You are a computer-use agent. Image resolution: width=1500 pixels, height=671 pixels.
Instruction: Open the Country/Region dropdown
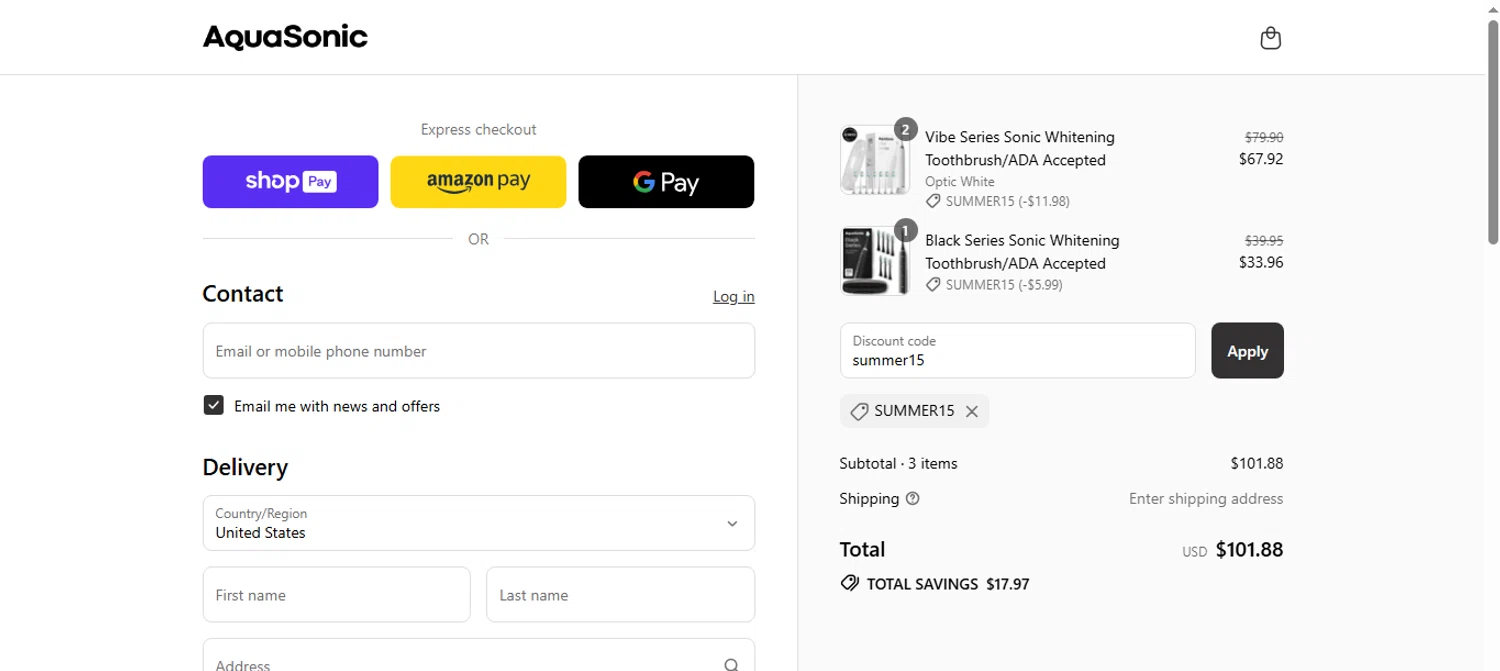click(478, 523)
